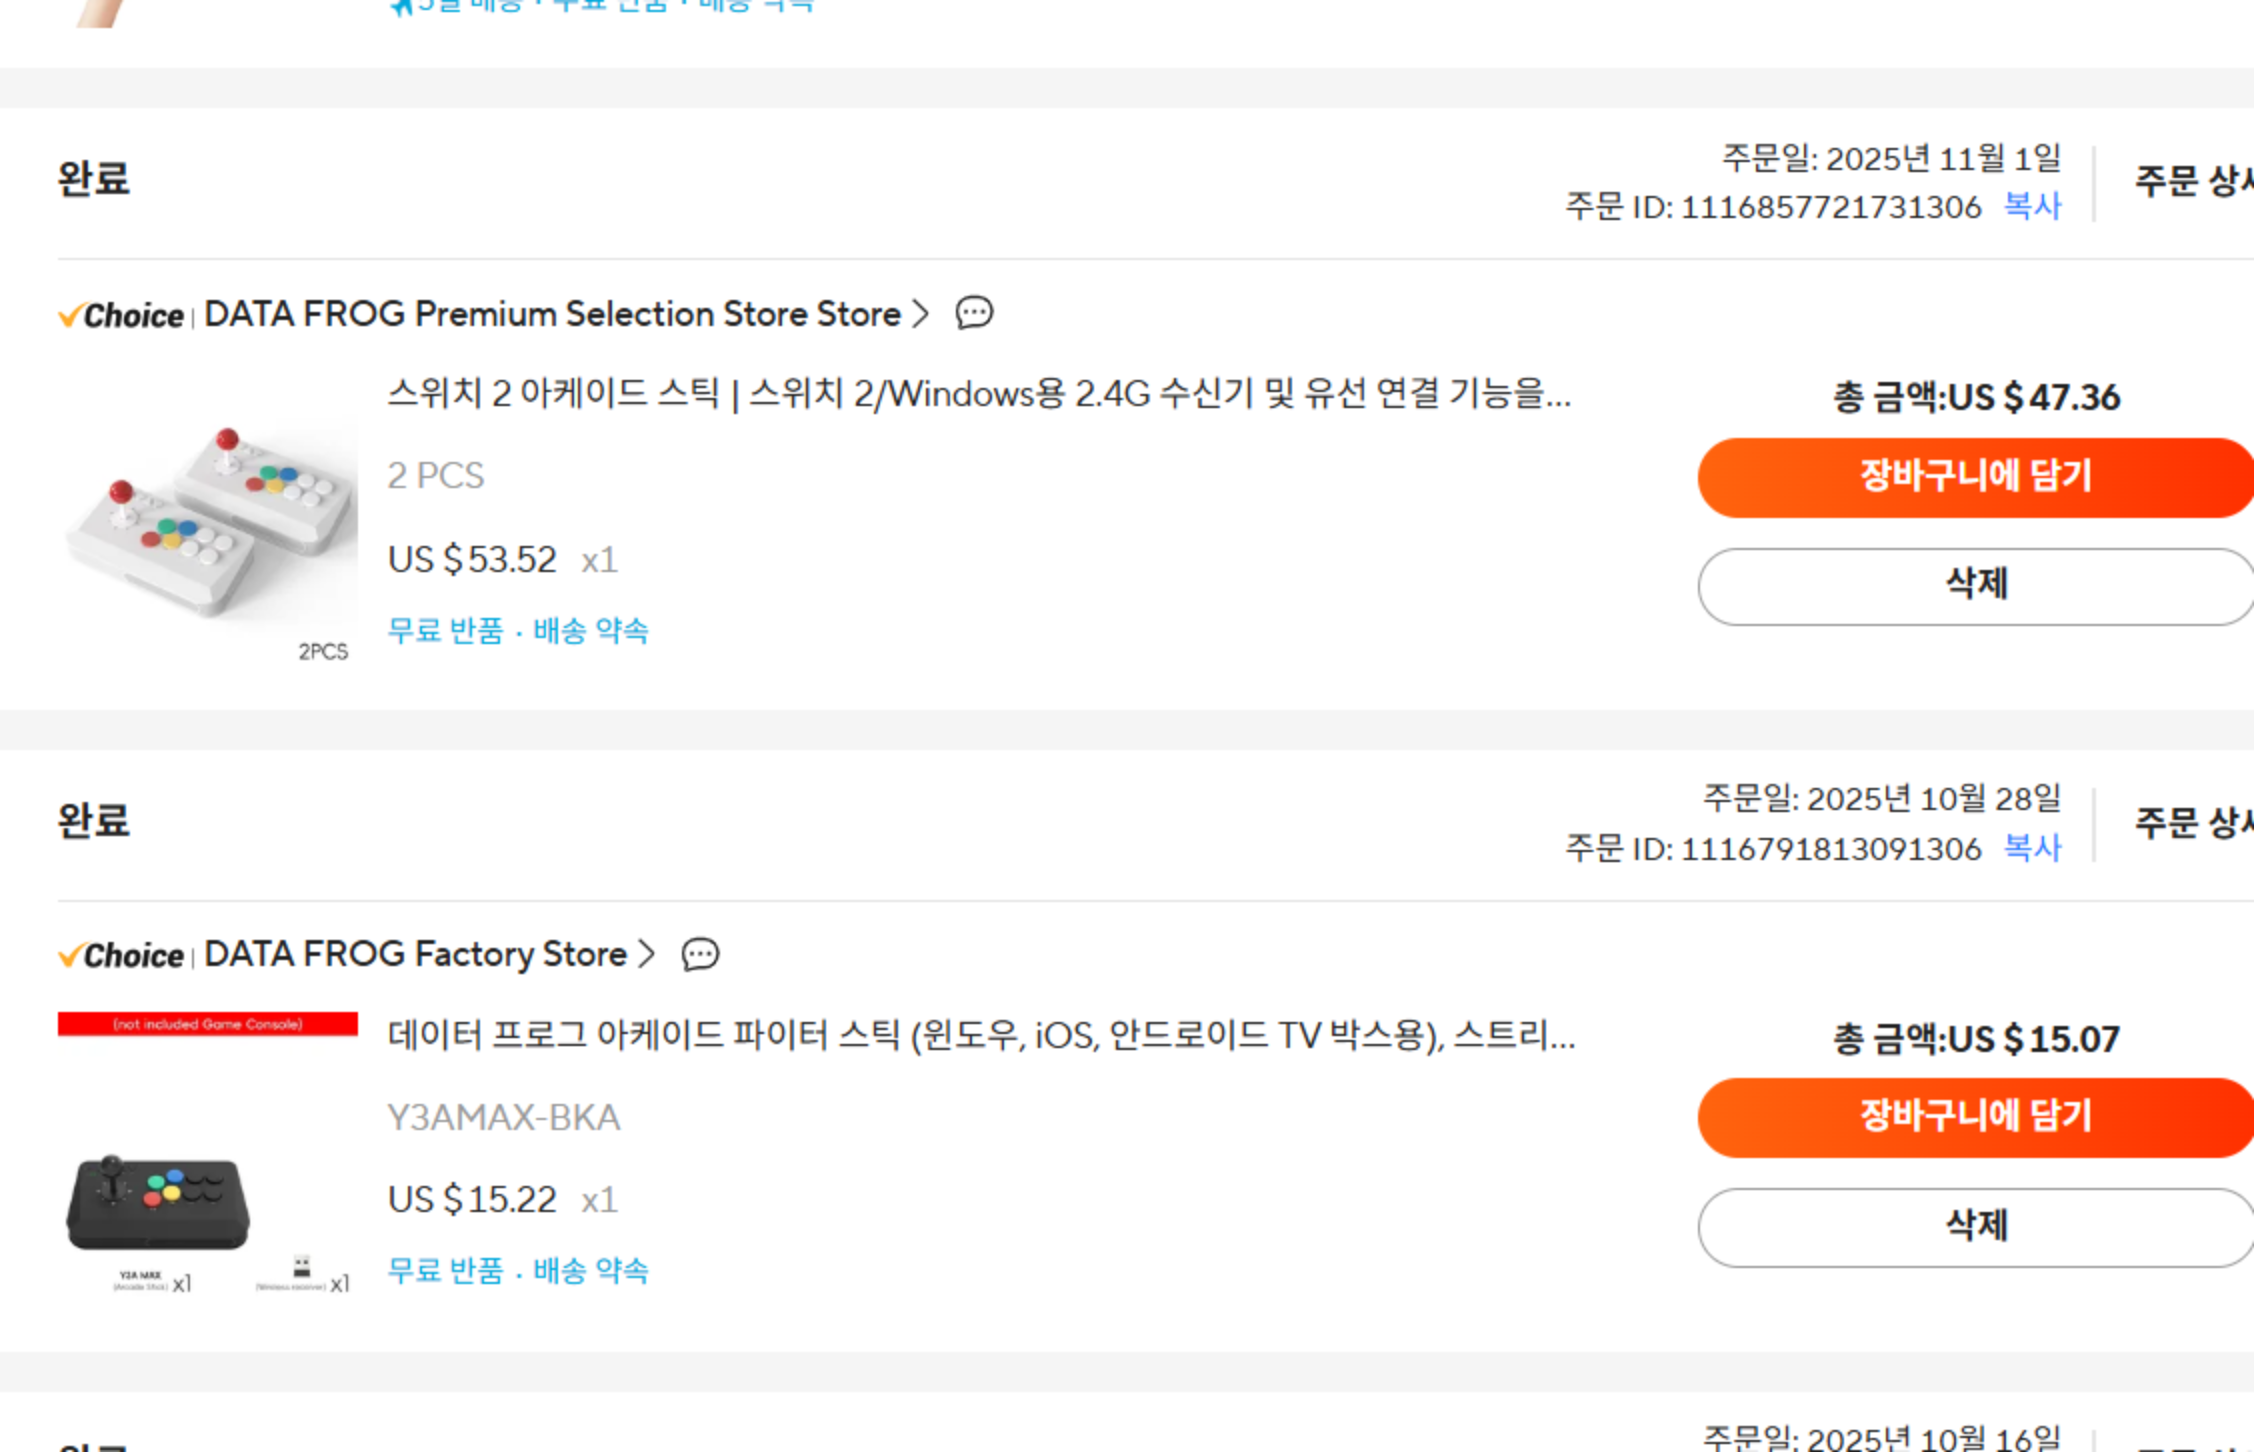Delete the October 28 order
Image resolution: width=2254 pixels, height=1452 pixels.
(x=1975, y=1227)
